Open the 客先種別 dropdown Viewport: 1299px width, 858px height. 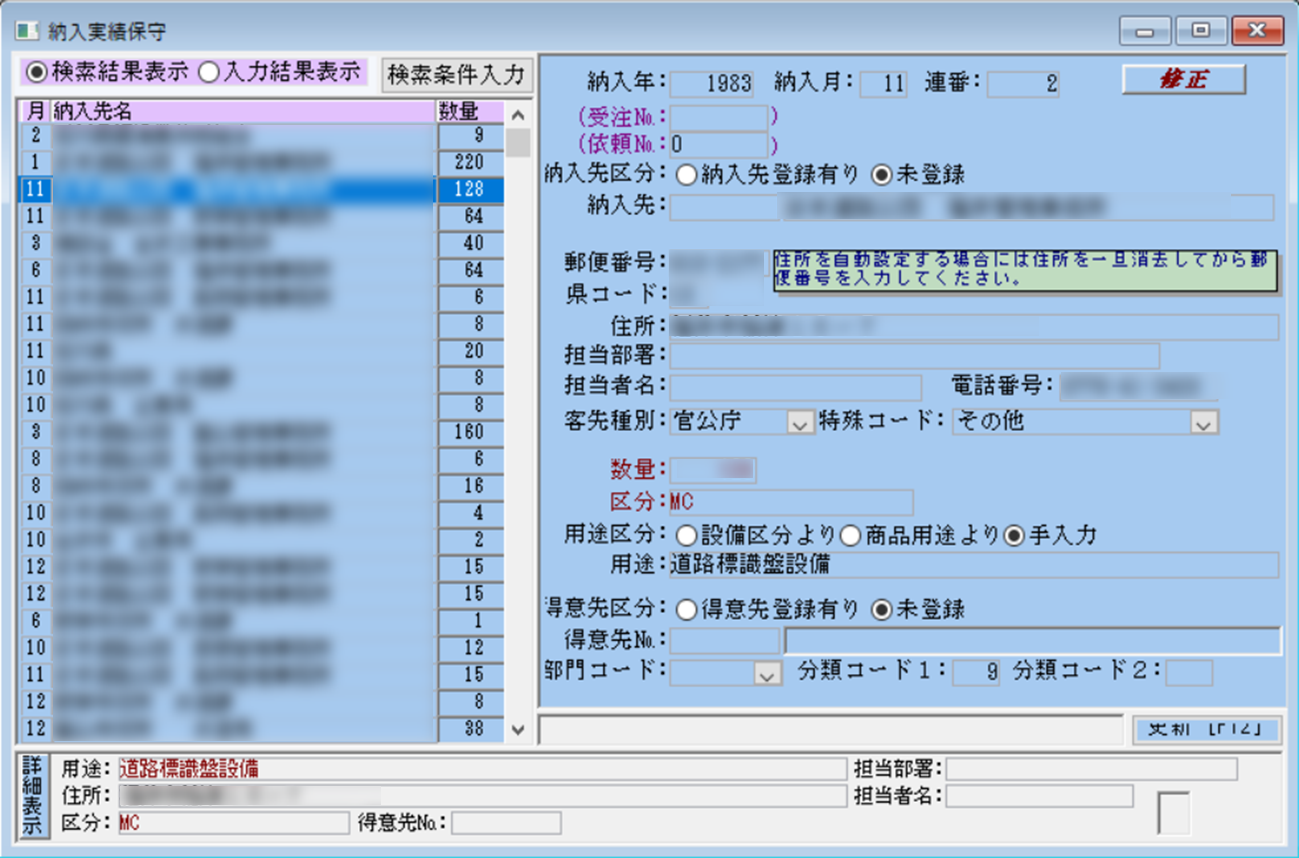(x=799, y=423)
